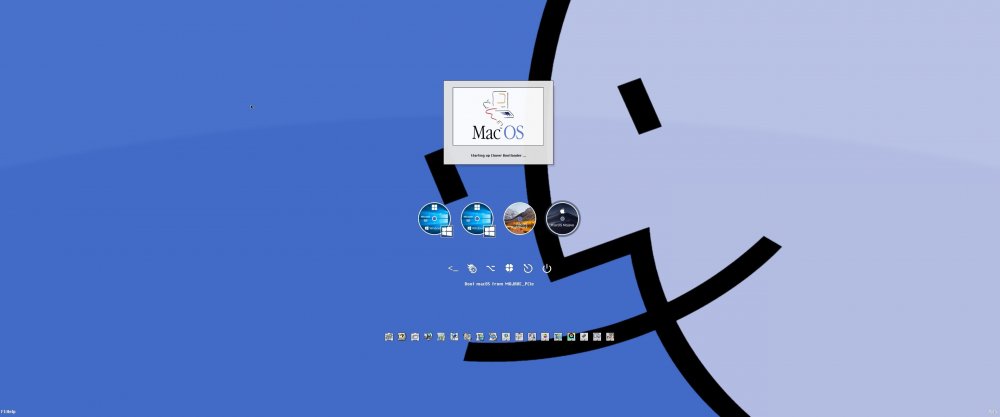Launch the UEFI shell tool
The width and height of the screenshot is (1000, 417).
click(x=453, y=268)
